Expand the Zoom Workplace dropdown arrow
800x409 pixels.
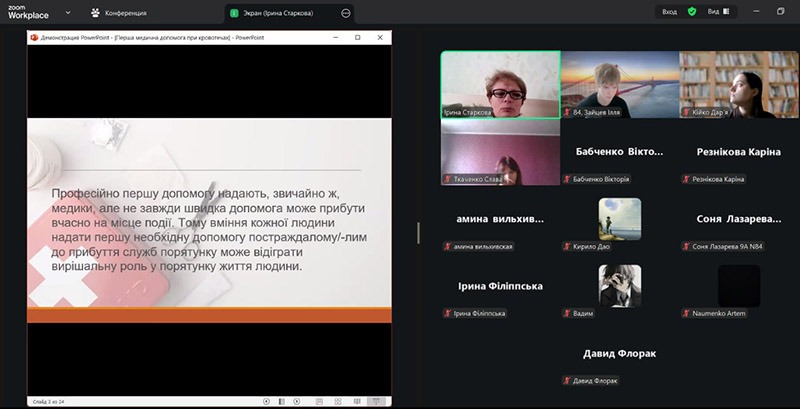(x=67, y=13)
